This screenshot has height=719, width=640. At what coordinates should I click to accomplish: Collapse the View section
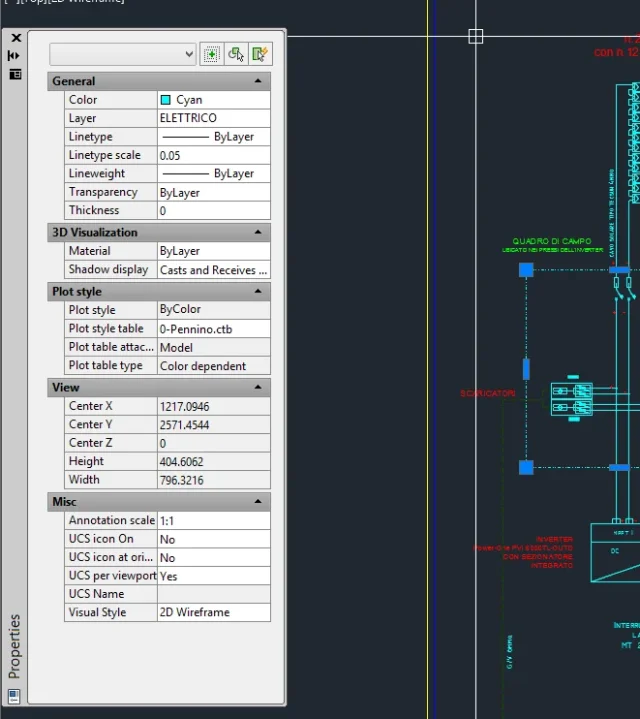(258, 387)
